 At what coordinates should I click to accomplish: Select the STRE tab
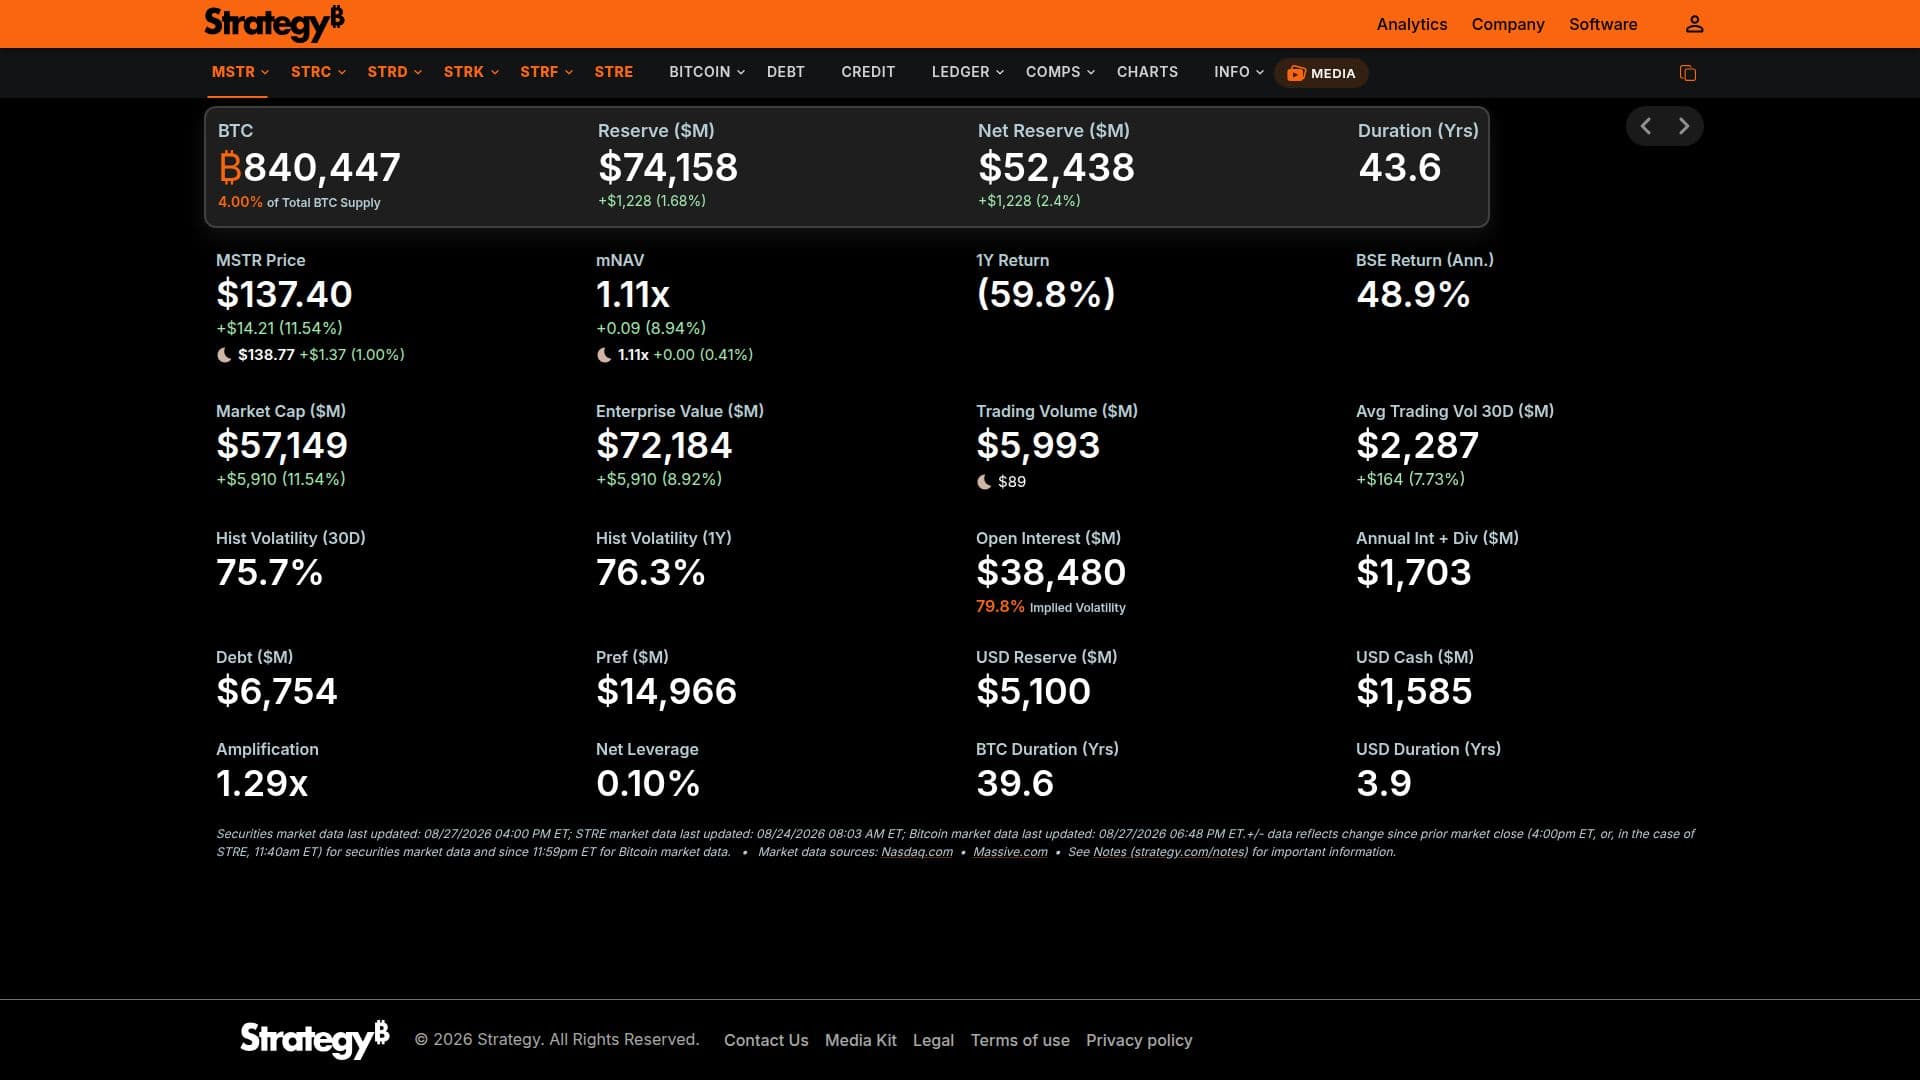click(614, 72)
